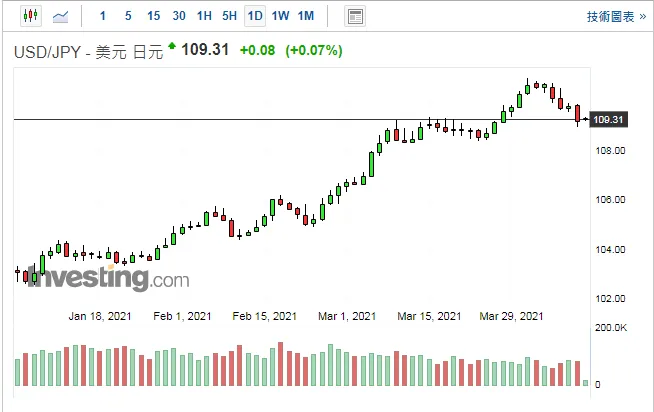Click the Feb 15, 2021 date label

(264, 316)
